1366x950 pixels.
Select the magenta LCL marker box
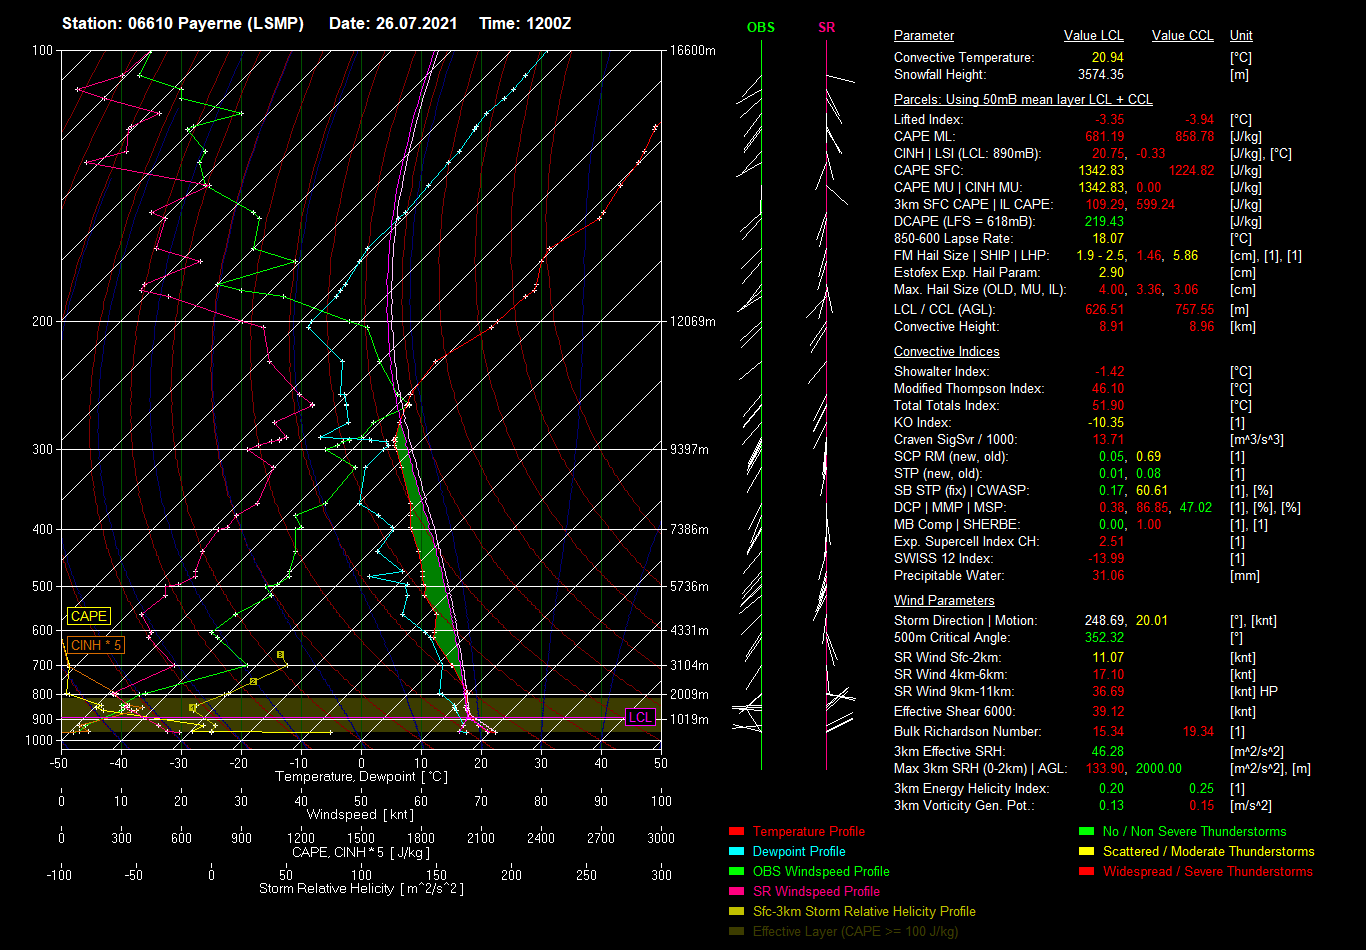tap(640, 717)
